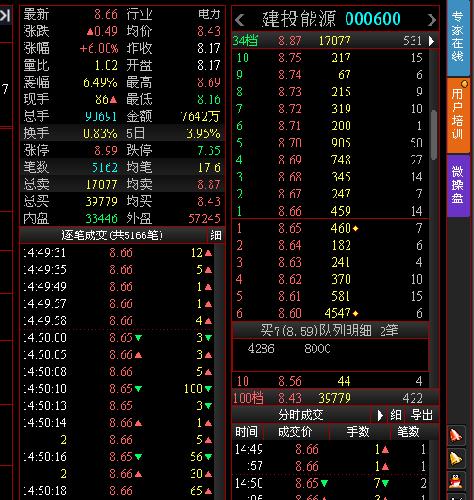
Task: Click the diamond marker beside volume 460
Action: (x=355, y=229)
